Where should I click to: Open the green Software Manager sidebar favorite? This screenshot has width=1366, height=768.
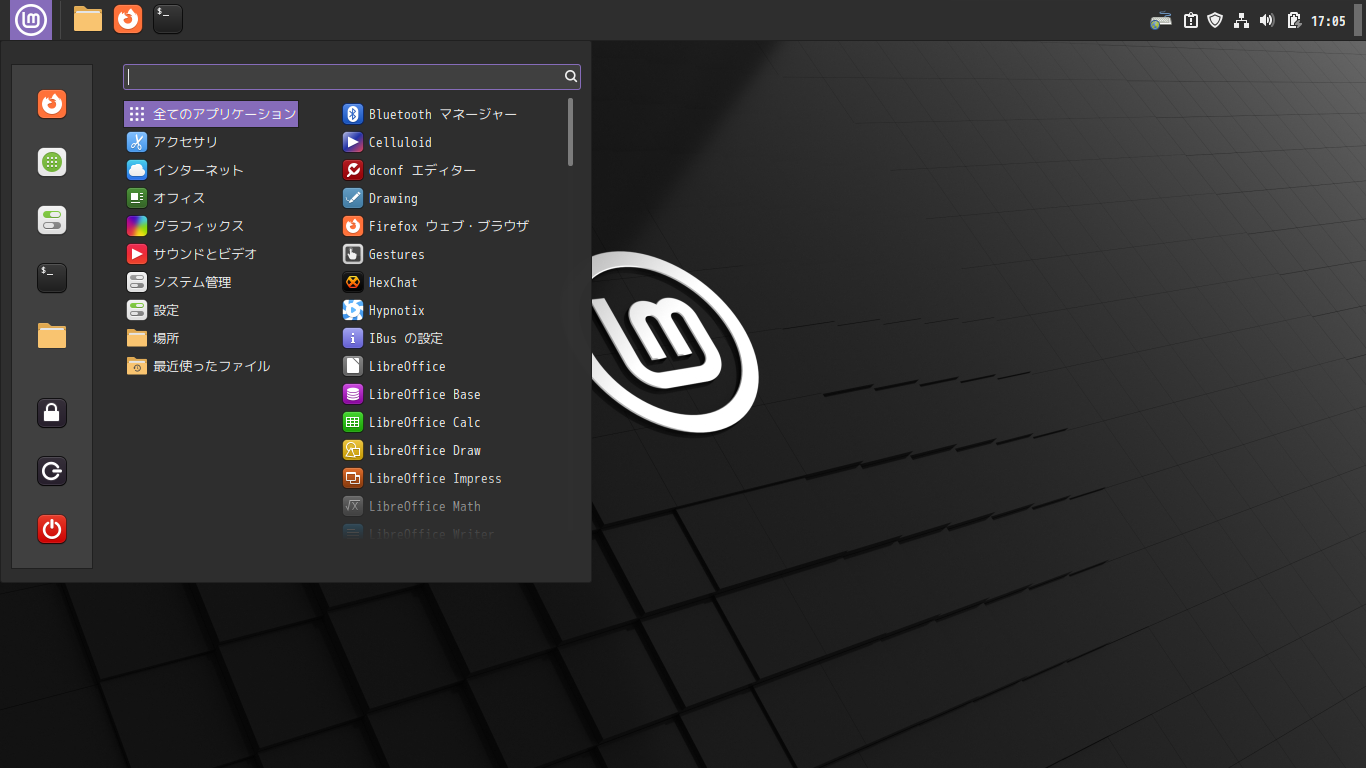tap(52, 162)
